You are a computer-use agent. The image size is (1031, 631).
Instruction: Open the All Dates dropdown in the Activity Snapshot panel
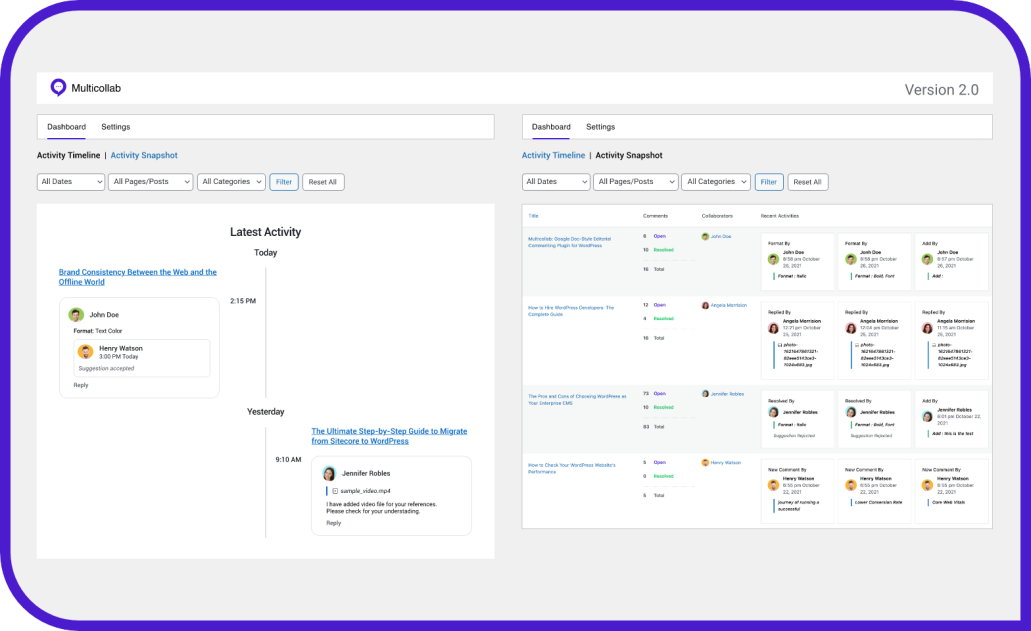click(556, 182)
